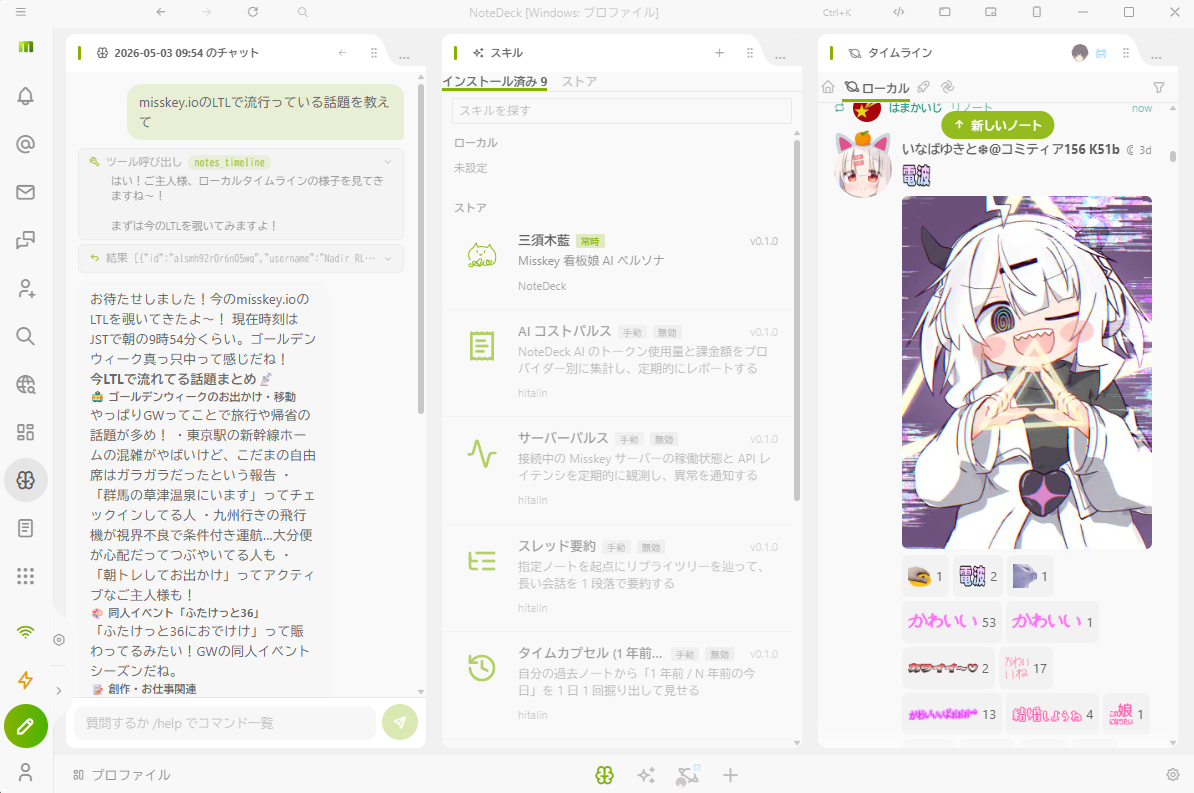Toggle the reaction with count 13
This screenshot has width=1194, height=793.
952,714
